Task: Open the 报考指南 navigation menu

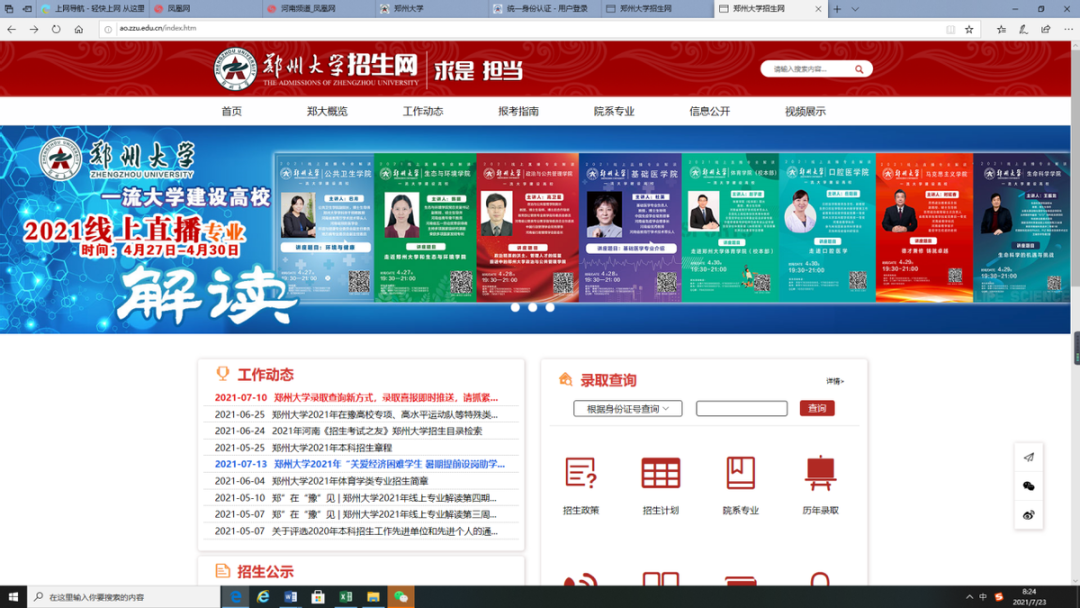Action: click(x=518, y=111)
